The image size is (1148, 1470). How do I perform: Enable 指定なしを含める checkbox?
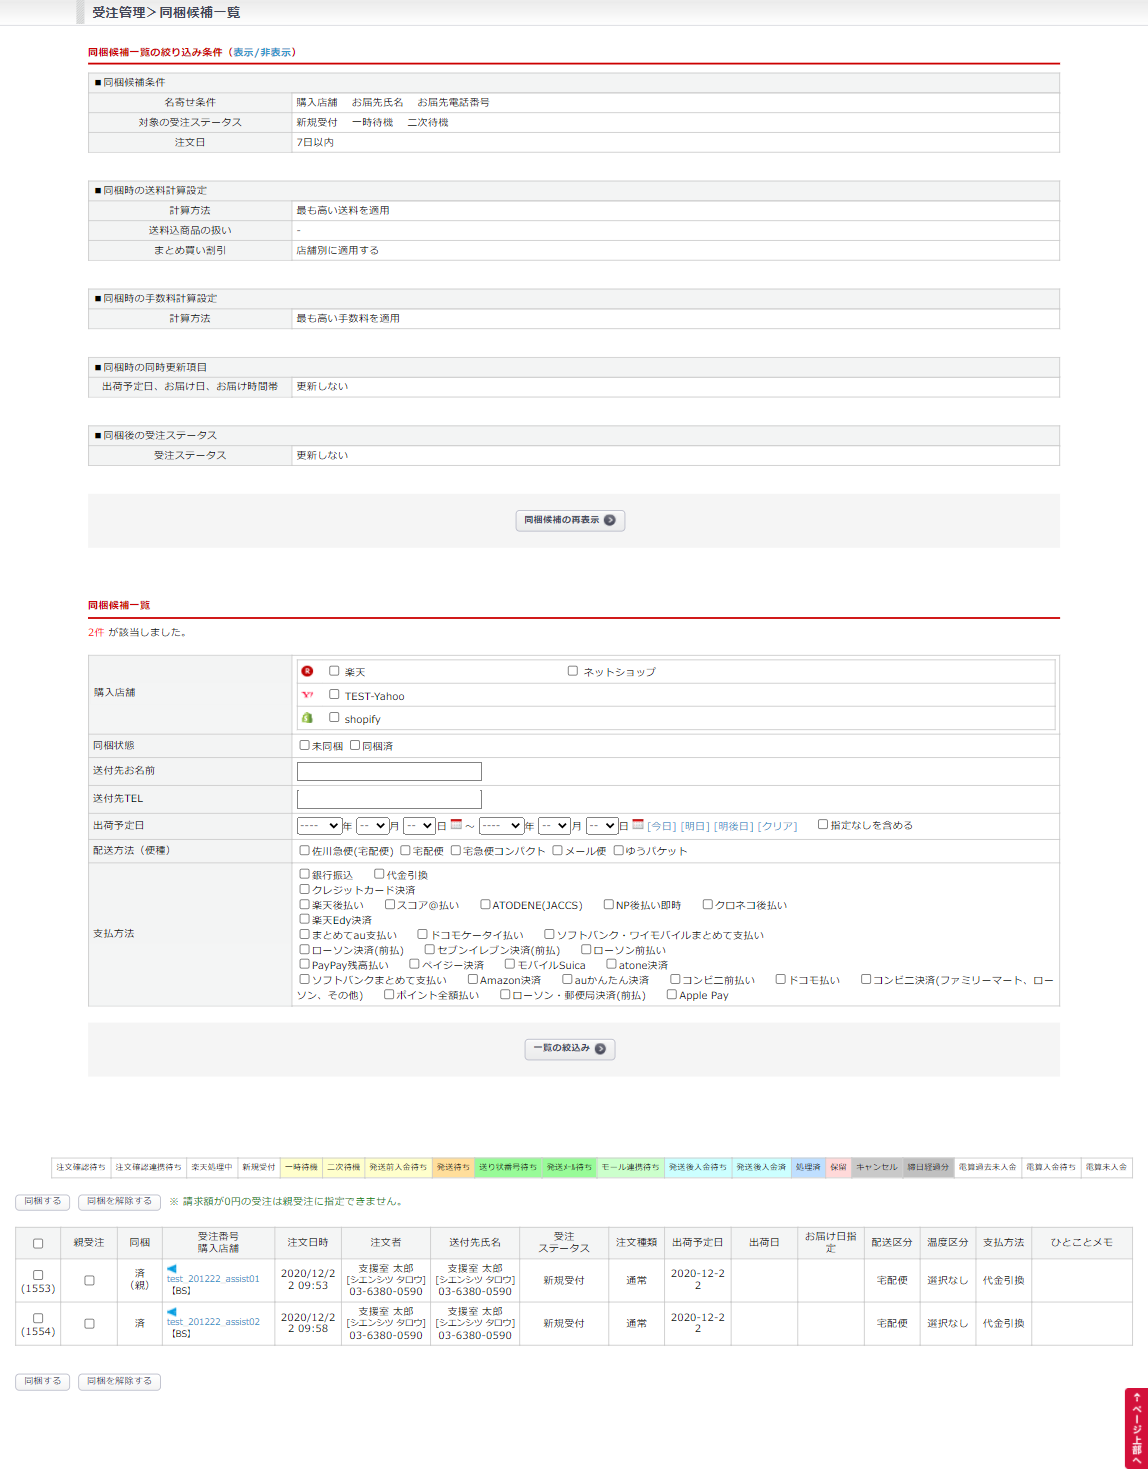823,824
